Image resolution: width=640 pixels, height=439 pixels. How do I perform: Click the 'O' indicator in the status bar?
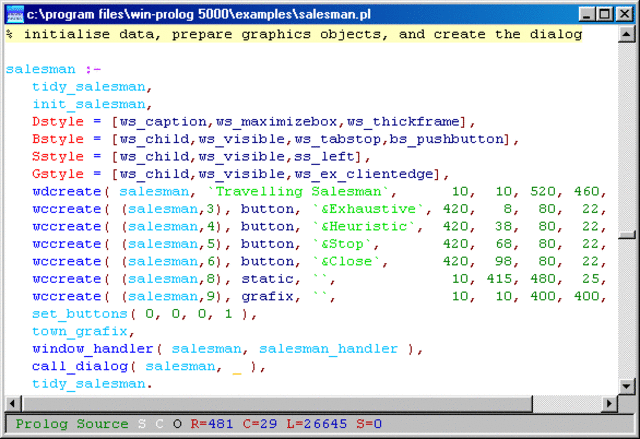coord(177,424)
